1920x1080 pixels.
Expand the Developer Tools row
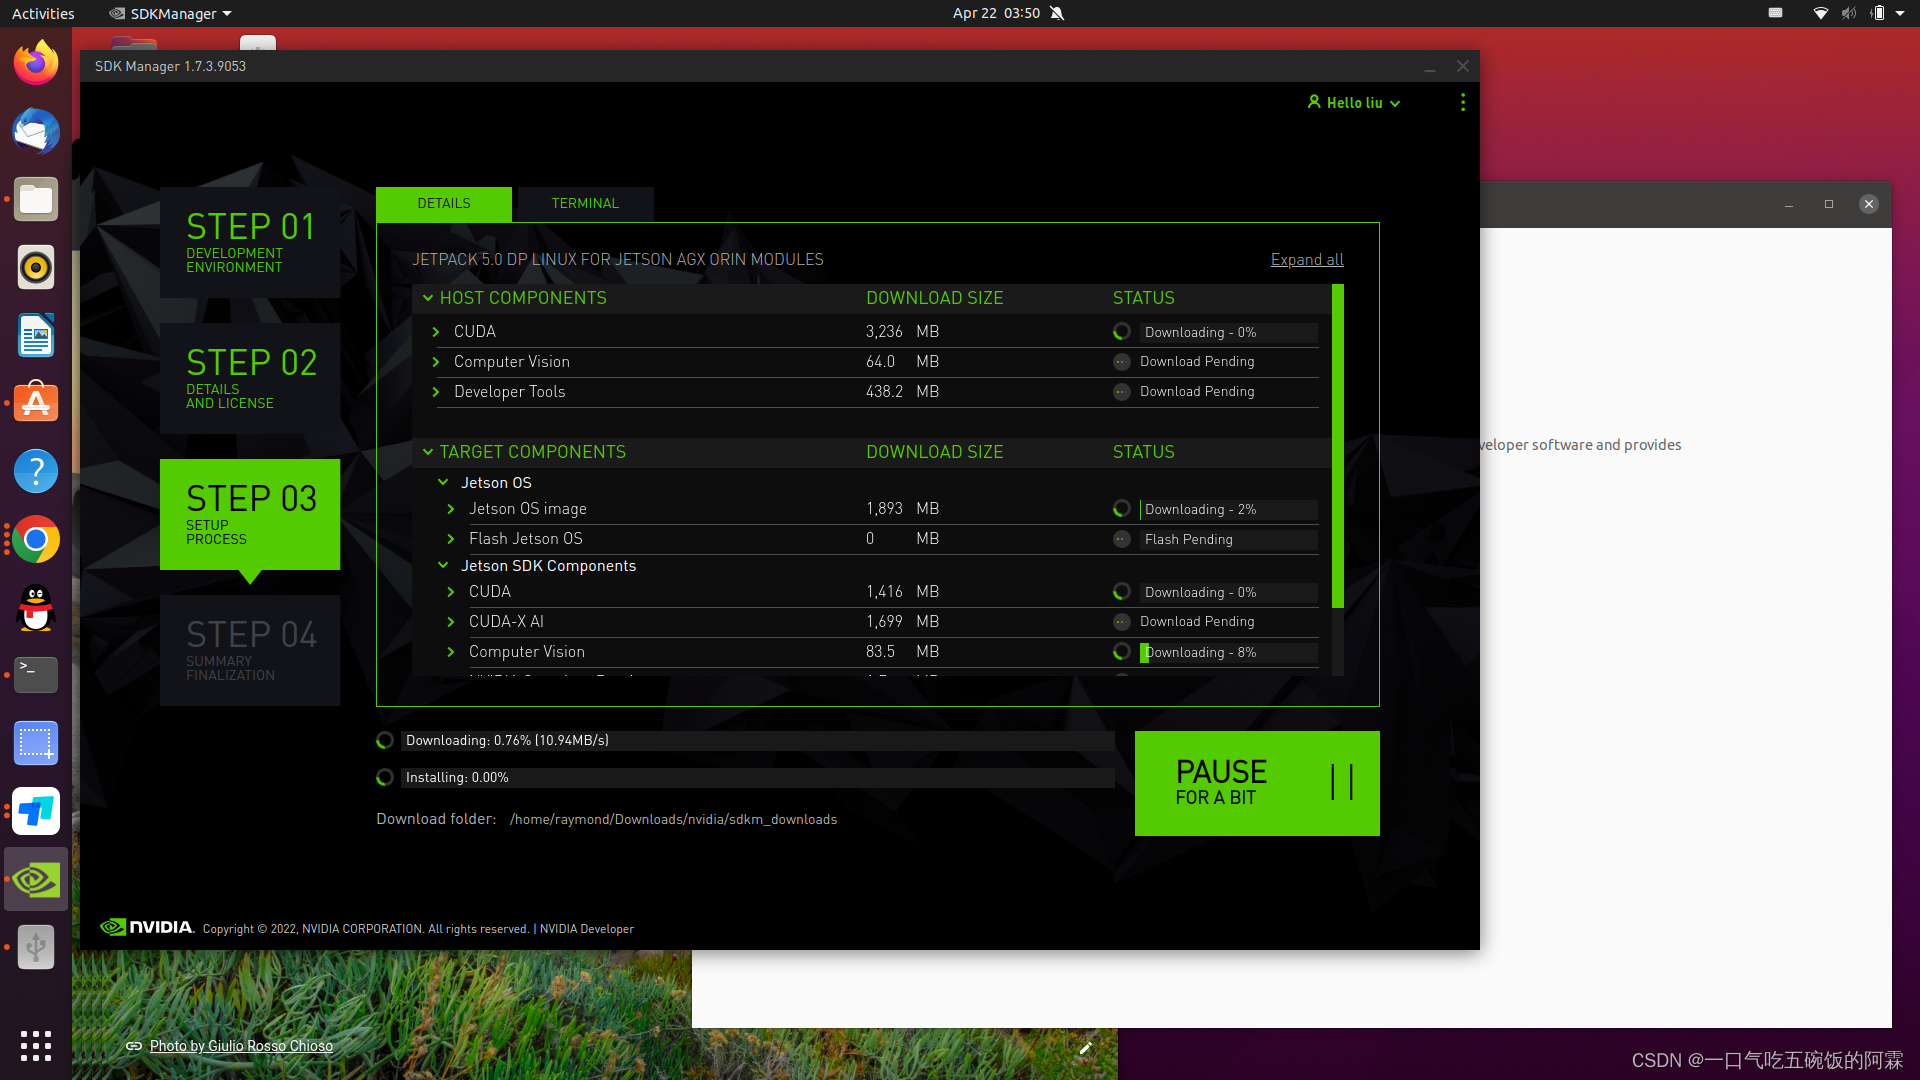point(436,392)
